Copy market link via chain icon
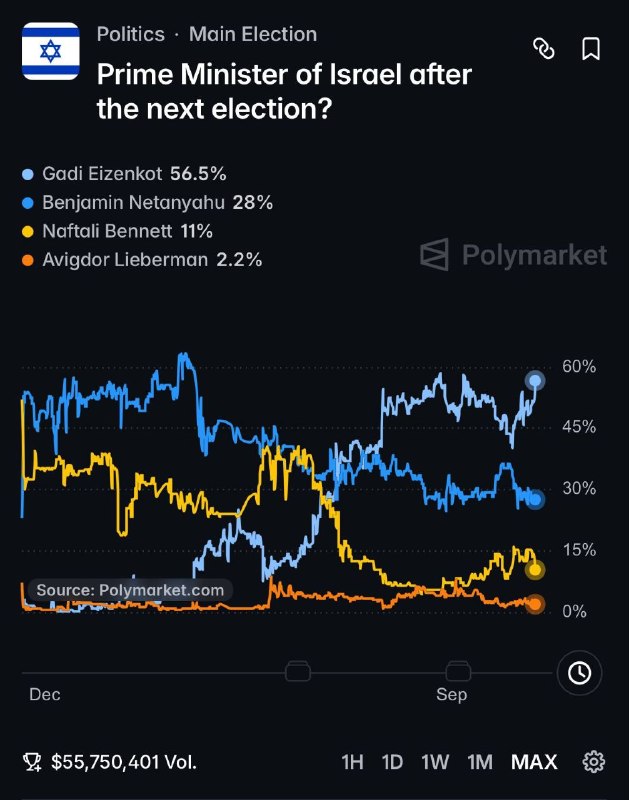The height and width of the screenshot is (800, 629). [x=543, y=49]
